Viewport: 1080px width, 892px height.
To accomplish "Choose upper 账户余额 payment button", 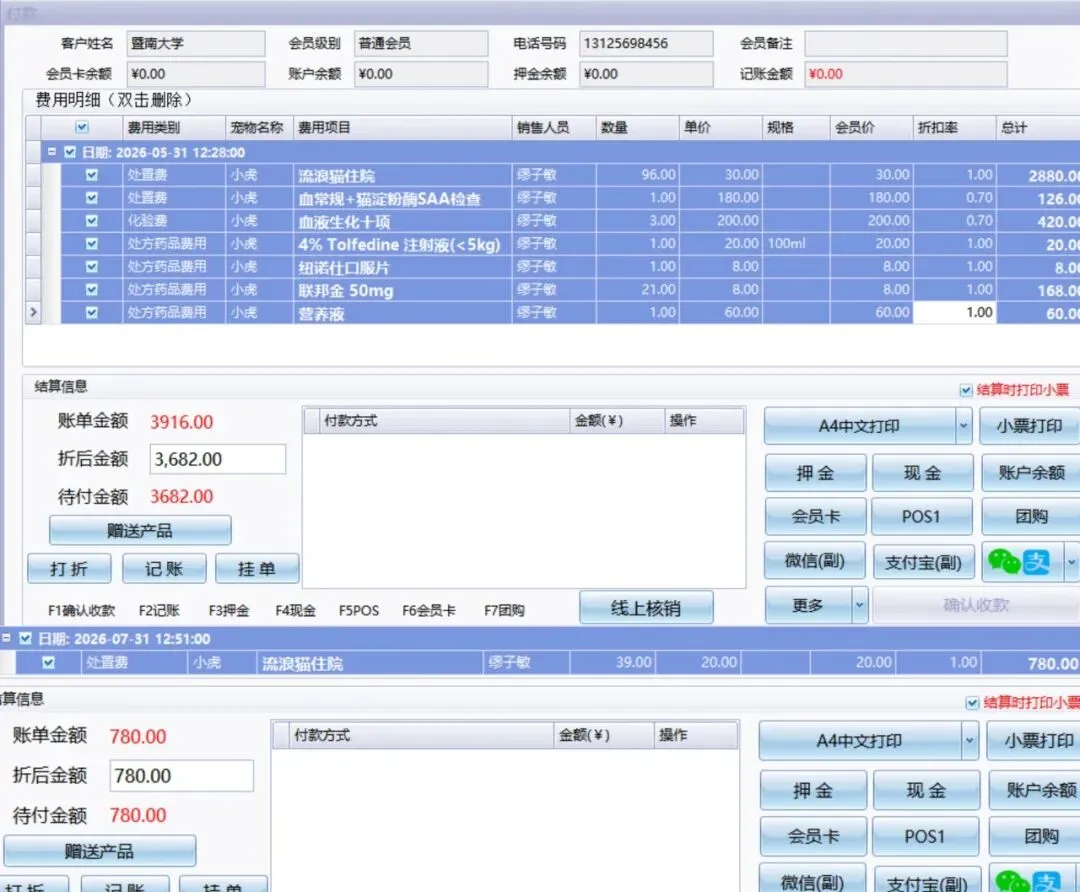I will click(x=1030, y=473).
